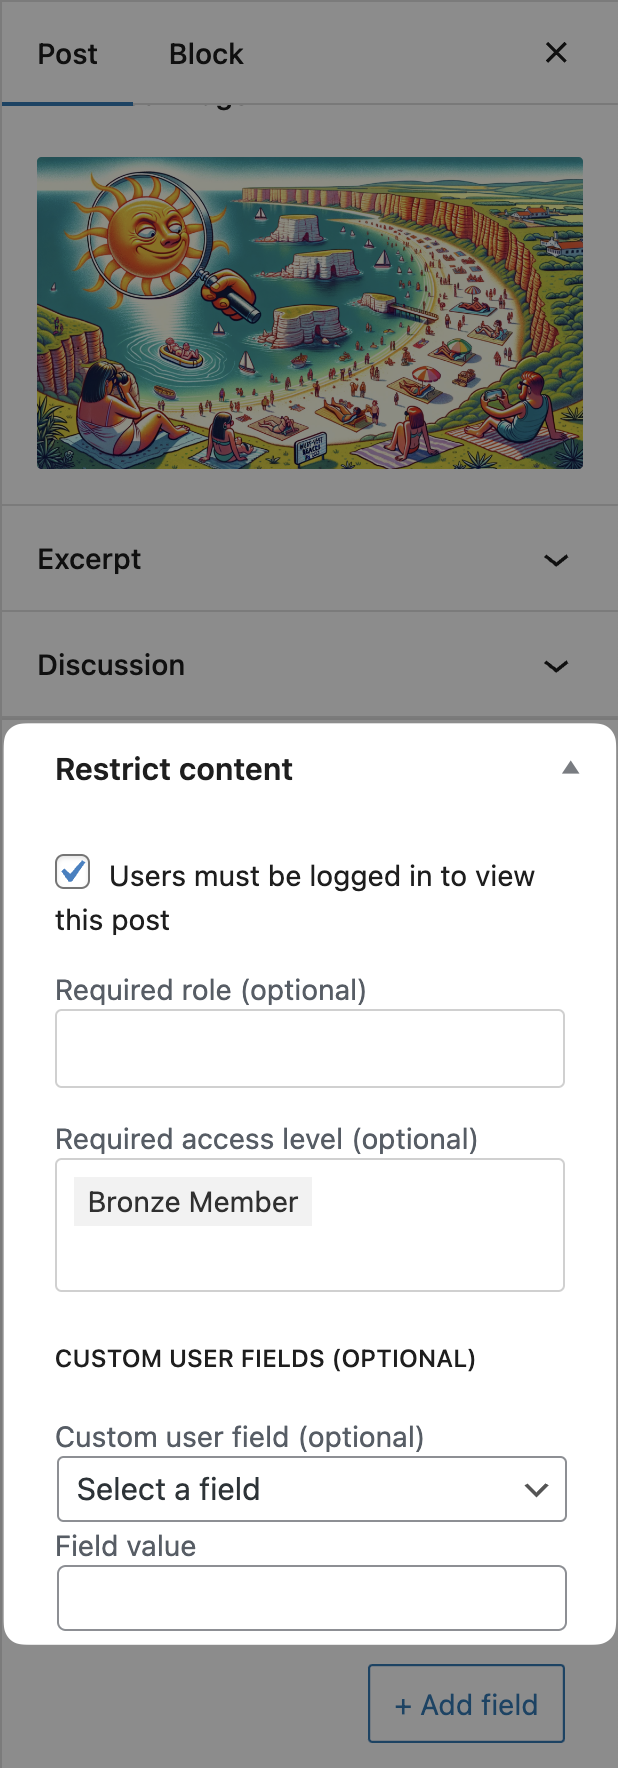Click the featured beach image thumbnail
The image size is (618, 1768).
tap(310, 313)
